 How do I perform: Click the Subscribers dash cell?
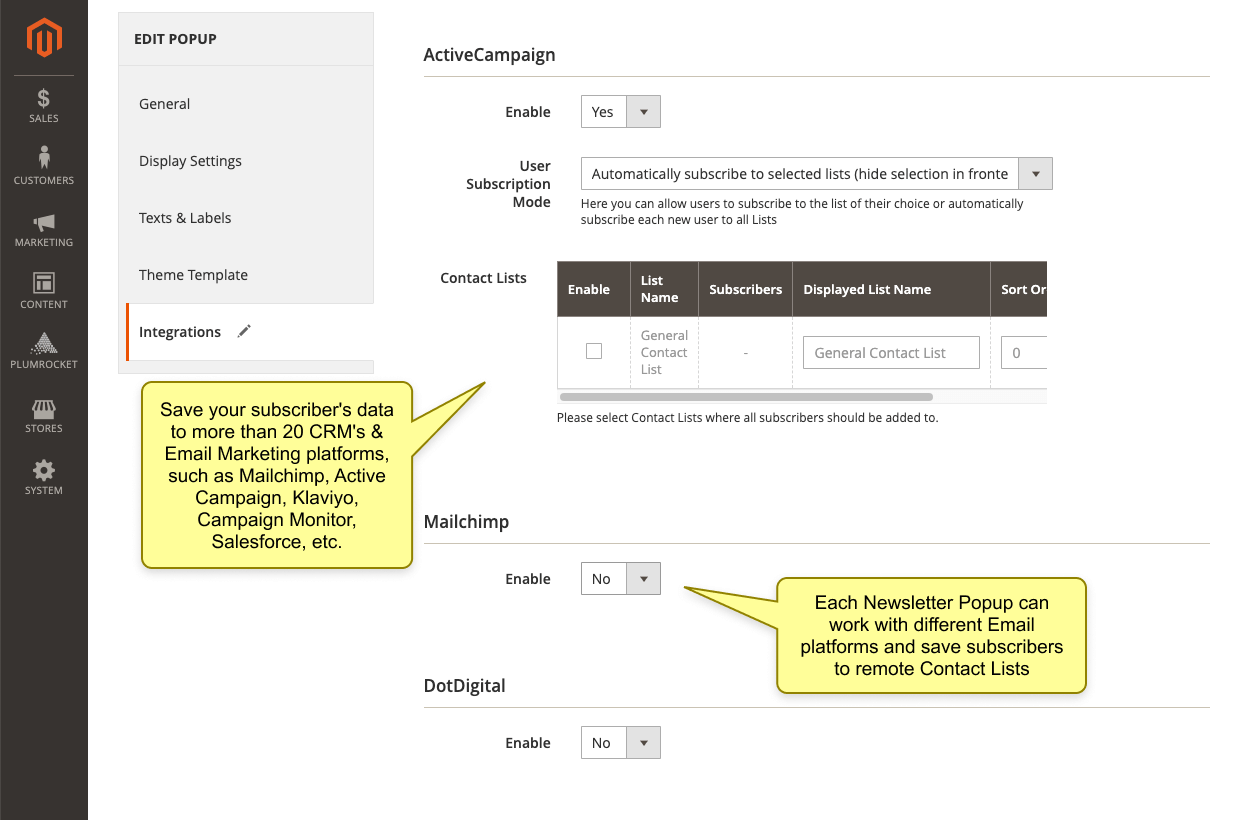(x=746, y=353)
